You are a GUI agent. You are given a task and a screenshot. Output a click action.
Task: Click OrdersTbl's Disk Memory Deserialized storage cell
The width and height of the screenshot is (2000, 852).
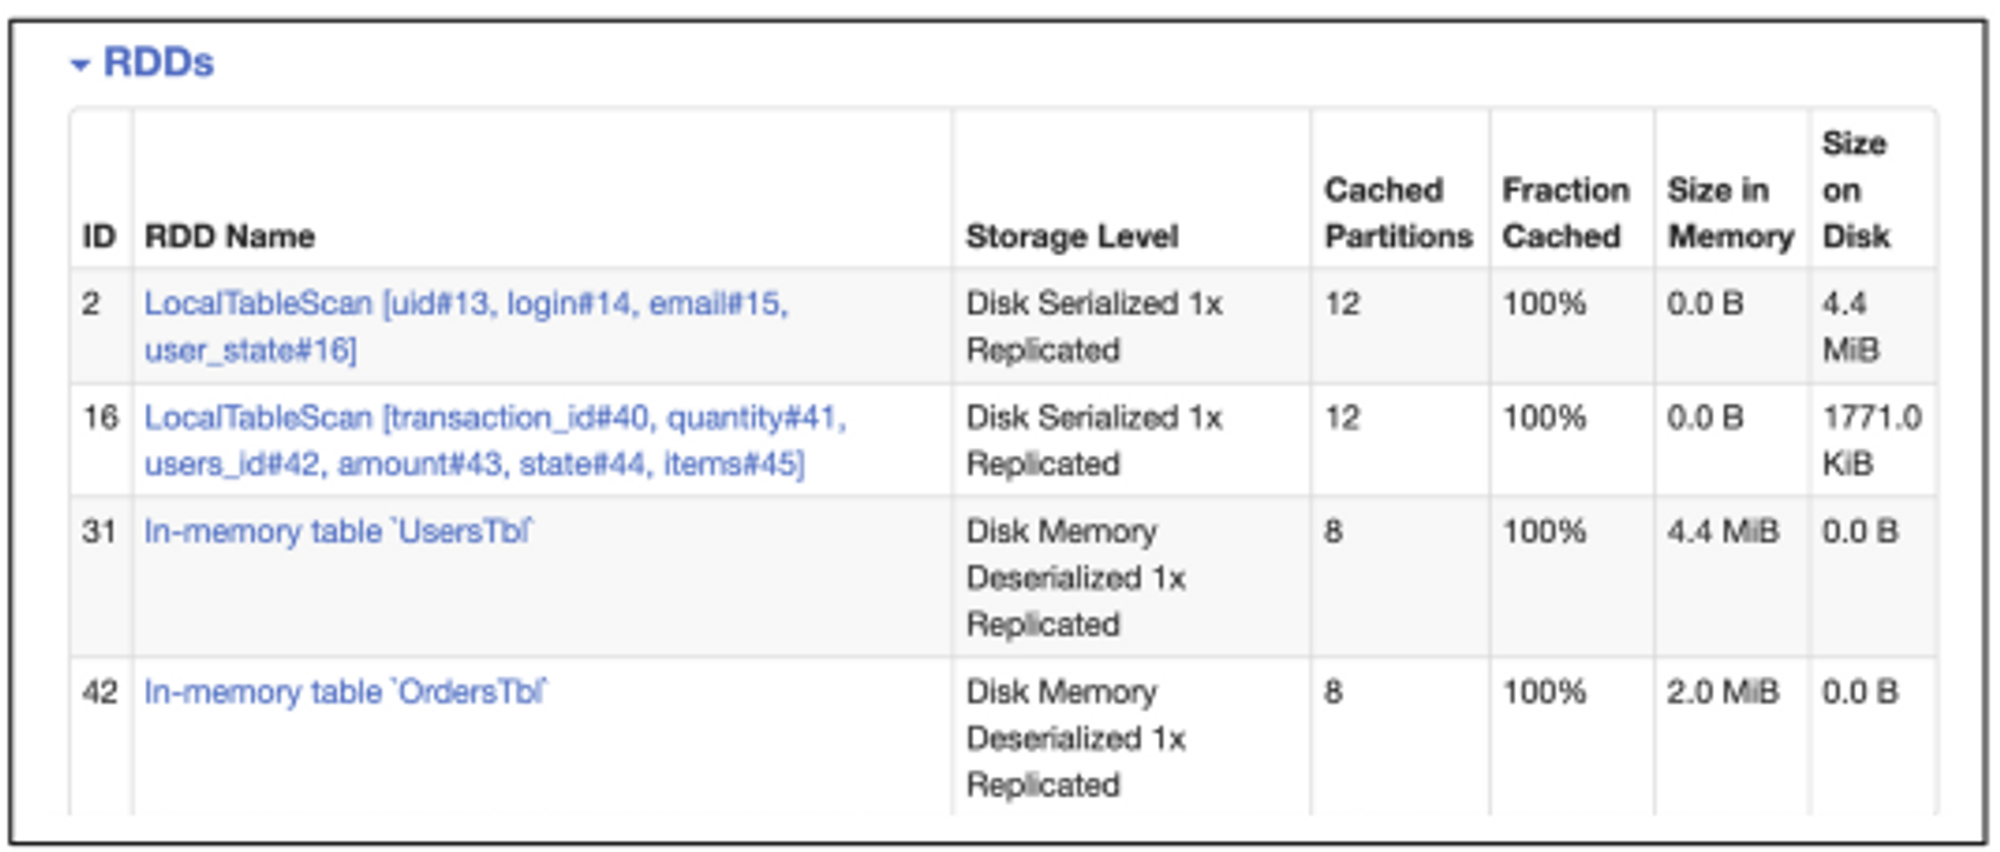[1076, 738]
